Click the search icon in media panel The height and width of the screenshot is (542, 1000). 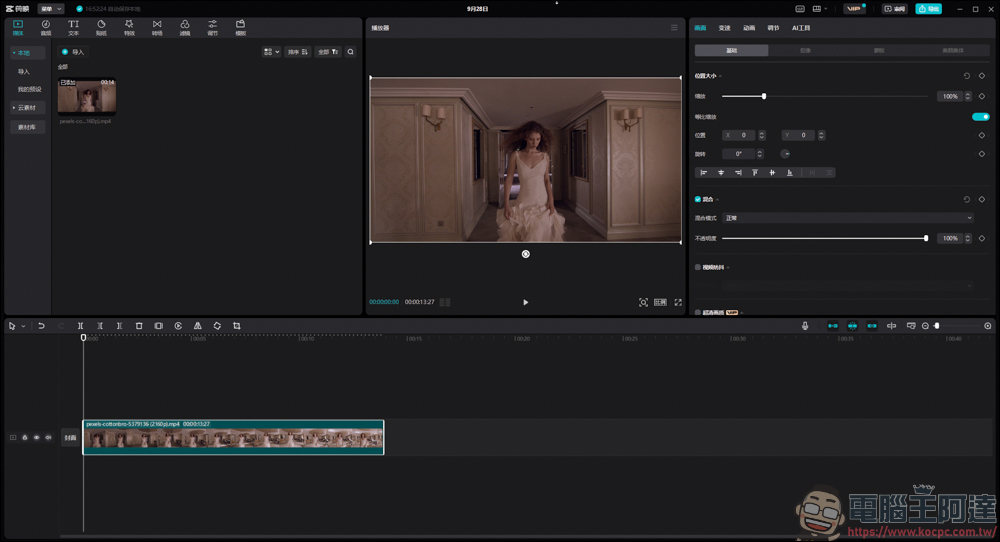pyautogui.click(x=351, y=52)
